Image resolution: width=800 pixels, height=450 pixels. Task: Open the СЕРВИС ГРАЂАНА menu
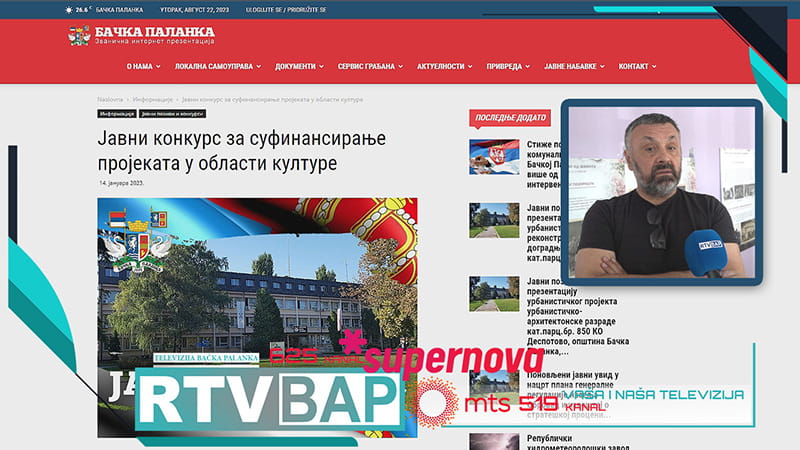coord(370,66)
